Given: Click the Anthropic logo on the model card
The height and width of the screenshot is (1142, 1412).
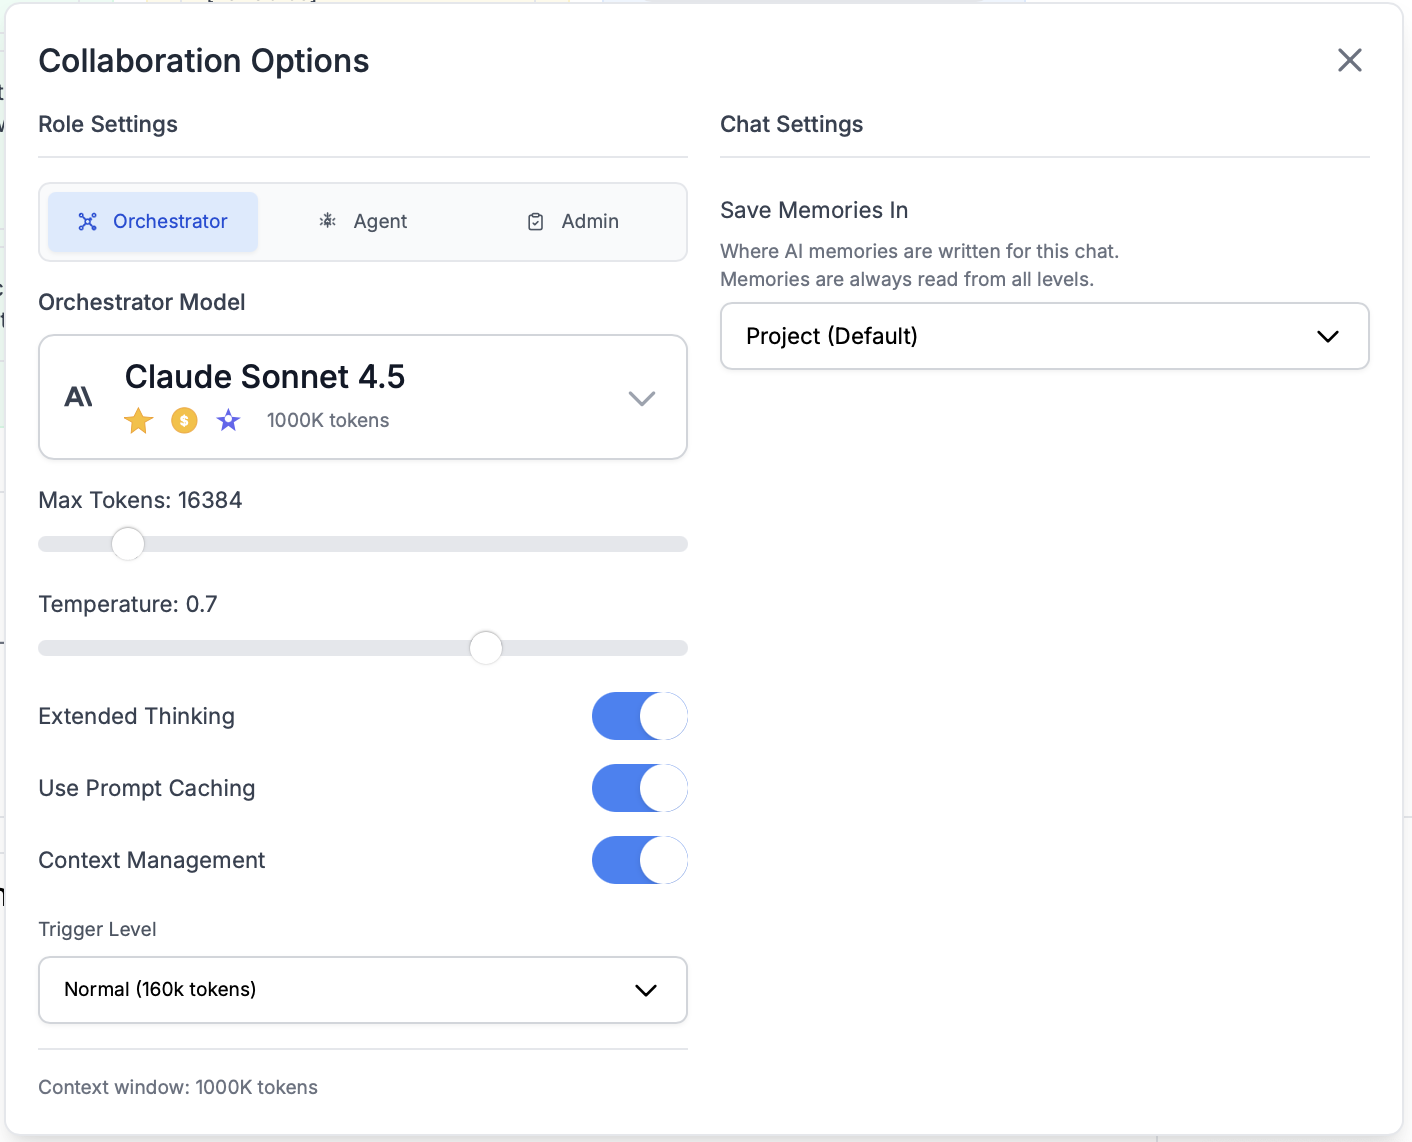Looking at the screenshot, I should click(78, 395).
